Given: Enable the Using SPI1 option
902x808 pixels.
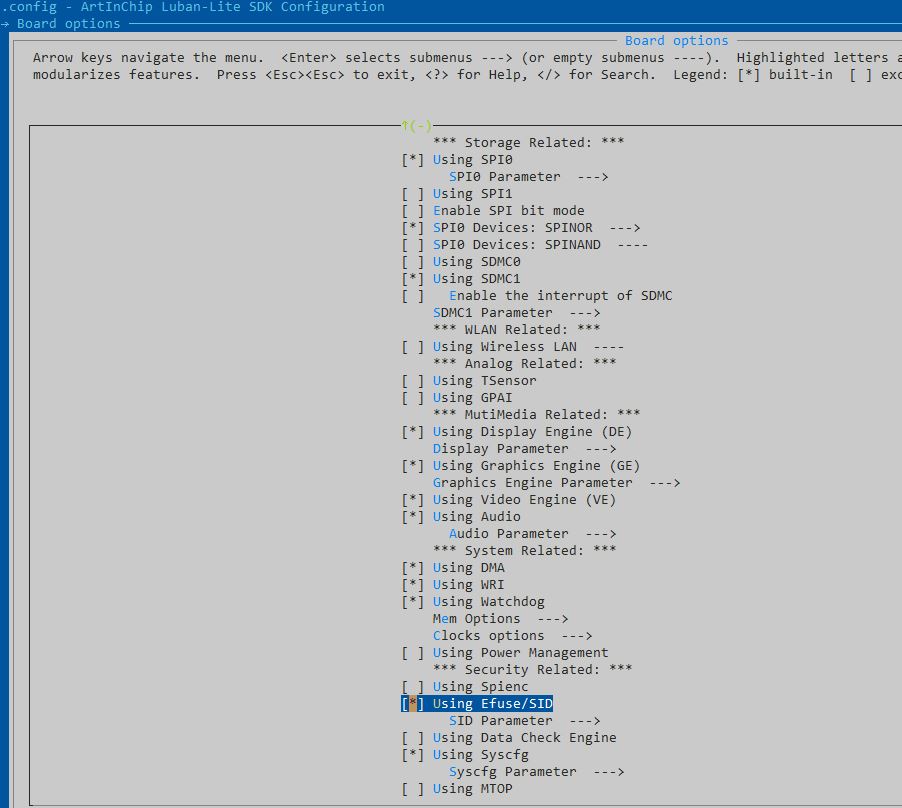Looking at the screenshot, I should coord(412,194).
